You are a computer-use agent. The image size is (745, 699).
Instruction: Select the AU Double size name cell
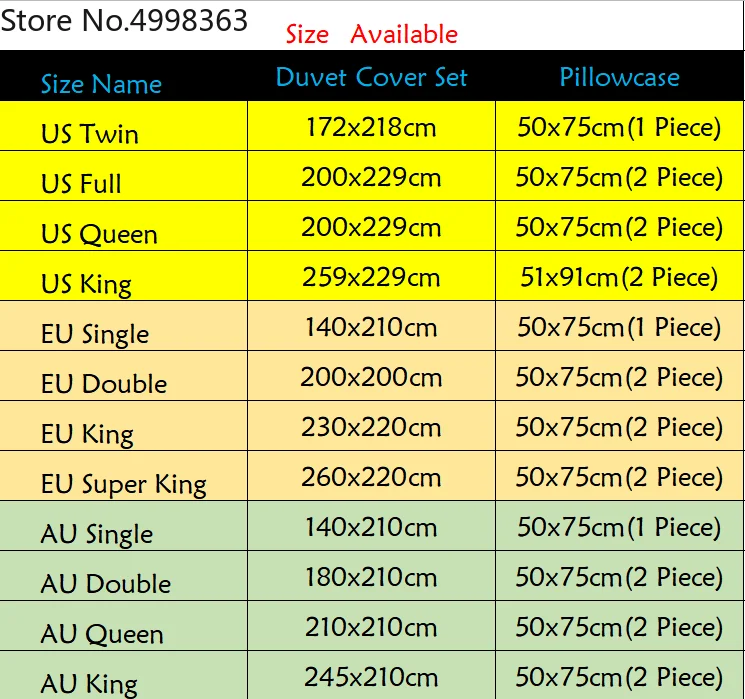[x=106, y=584]
